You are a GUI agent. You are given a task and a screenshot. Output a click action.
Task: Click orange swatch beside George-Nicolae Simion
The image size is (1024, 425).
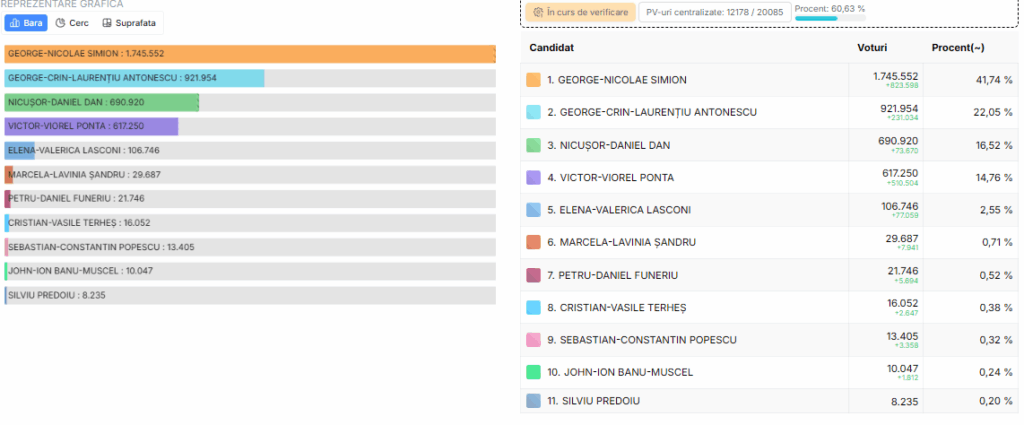pyautogui.click(x=534, y=80)
